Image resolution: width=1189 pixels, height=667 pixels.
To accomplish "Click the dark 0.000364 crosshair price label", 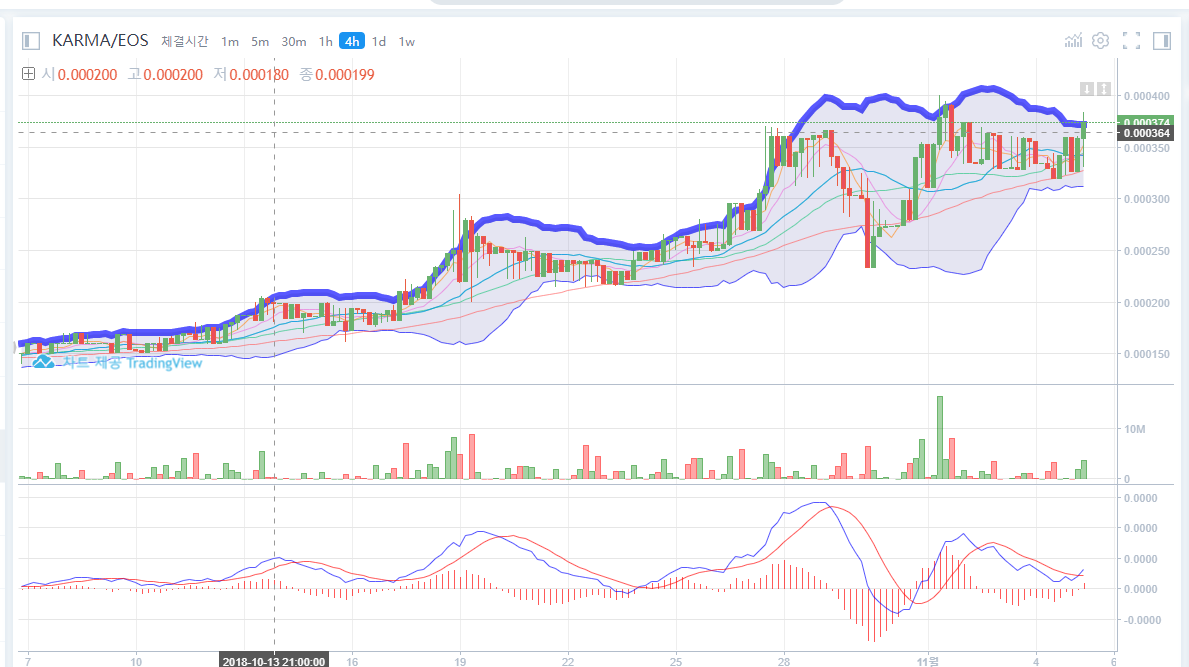I will (1147, 133).
